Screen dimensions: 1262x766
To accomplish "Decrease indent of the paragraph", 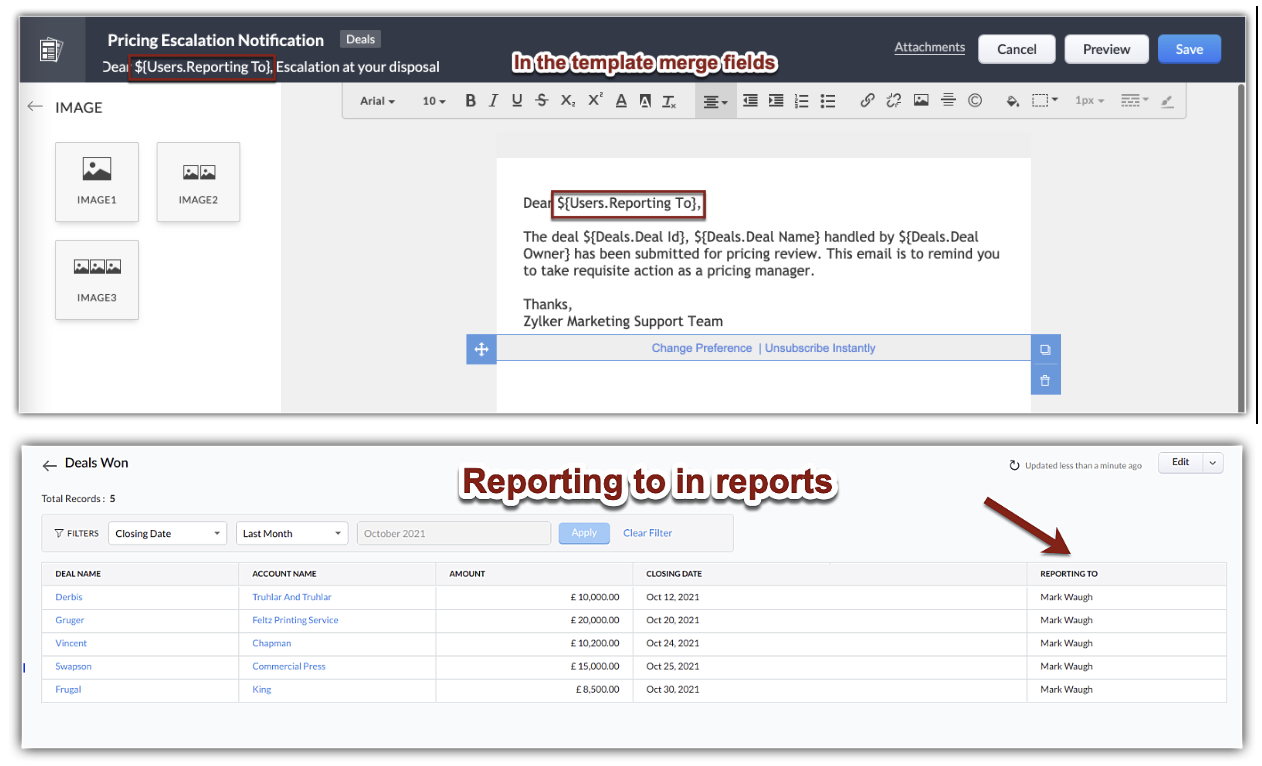I will 750,101.
